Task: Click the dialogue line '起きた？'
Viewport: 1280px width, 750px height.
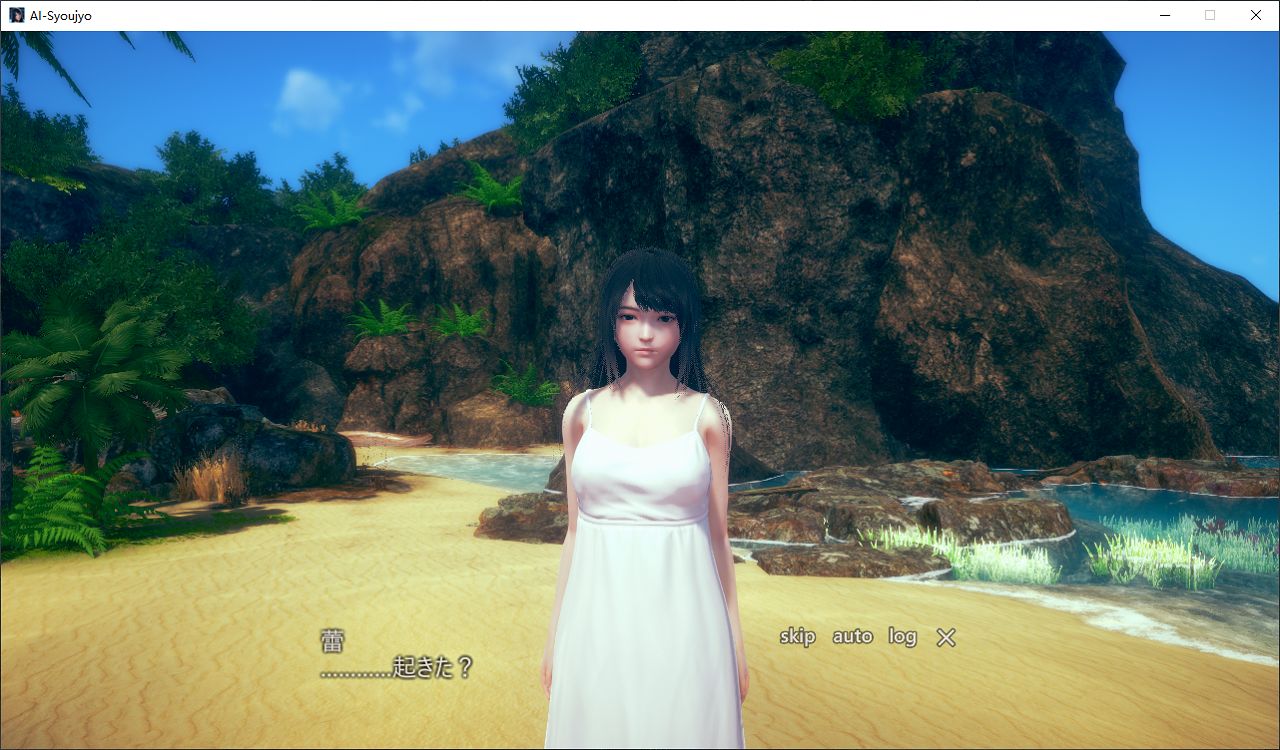Action: pos(433,668)
